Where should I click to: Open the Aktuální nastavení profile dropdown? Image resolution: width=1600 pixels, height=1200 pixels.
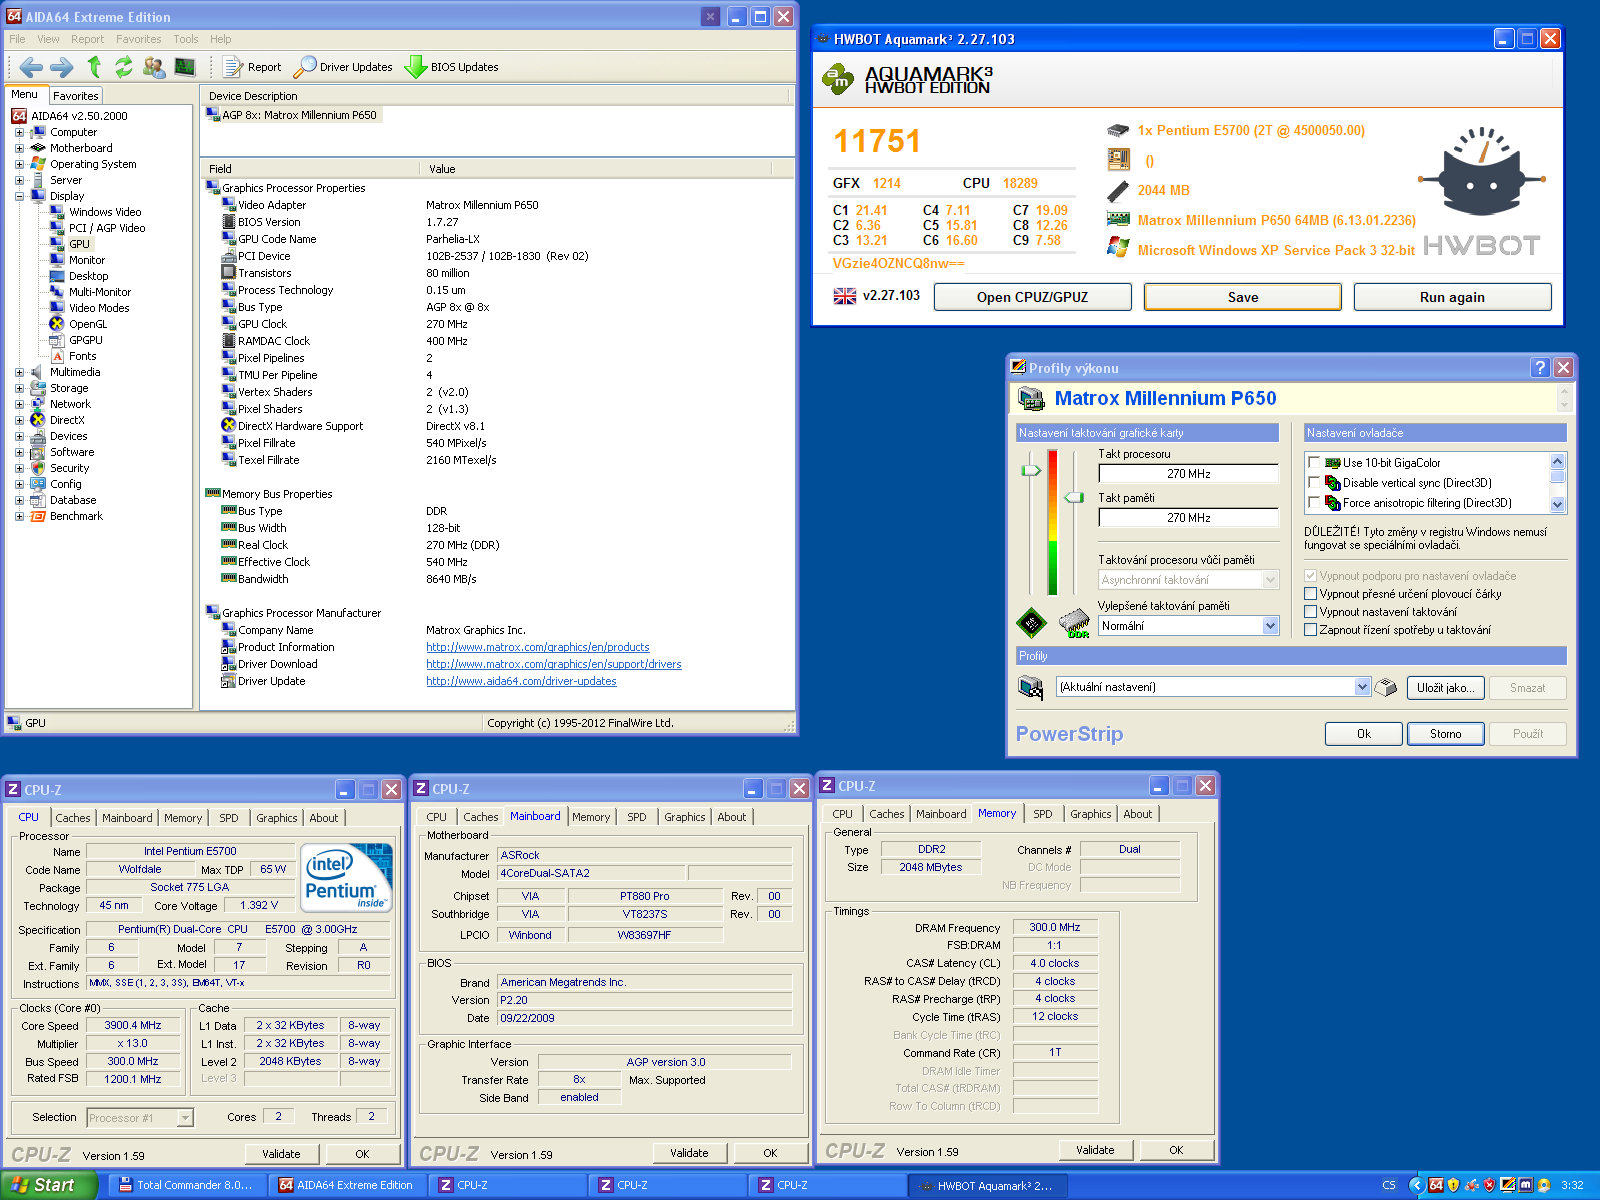click(1362, 687)
